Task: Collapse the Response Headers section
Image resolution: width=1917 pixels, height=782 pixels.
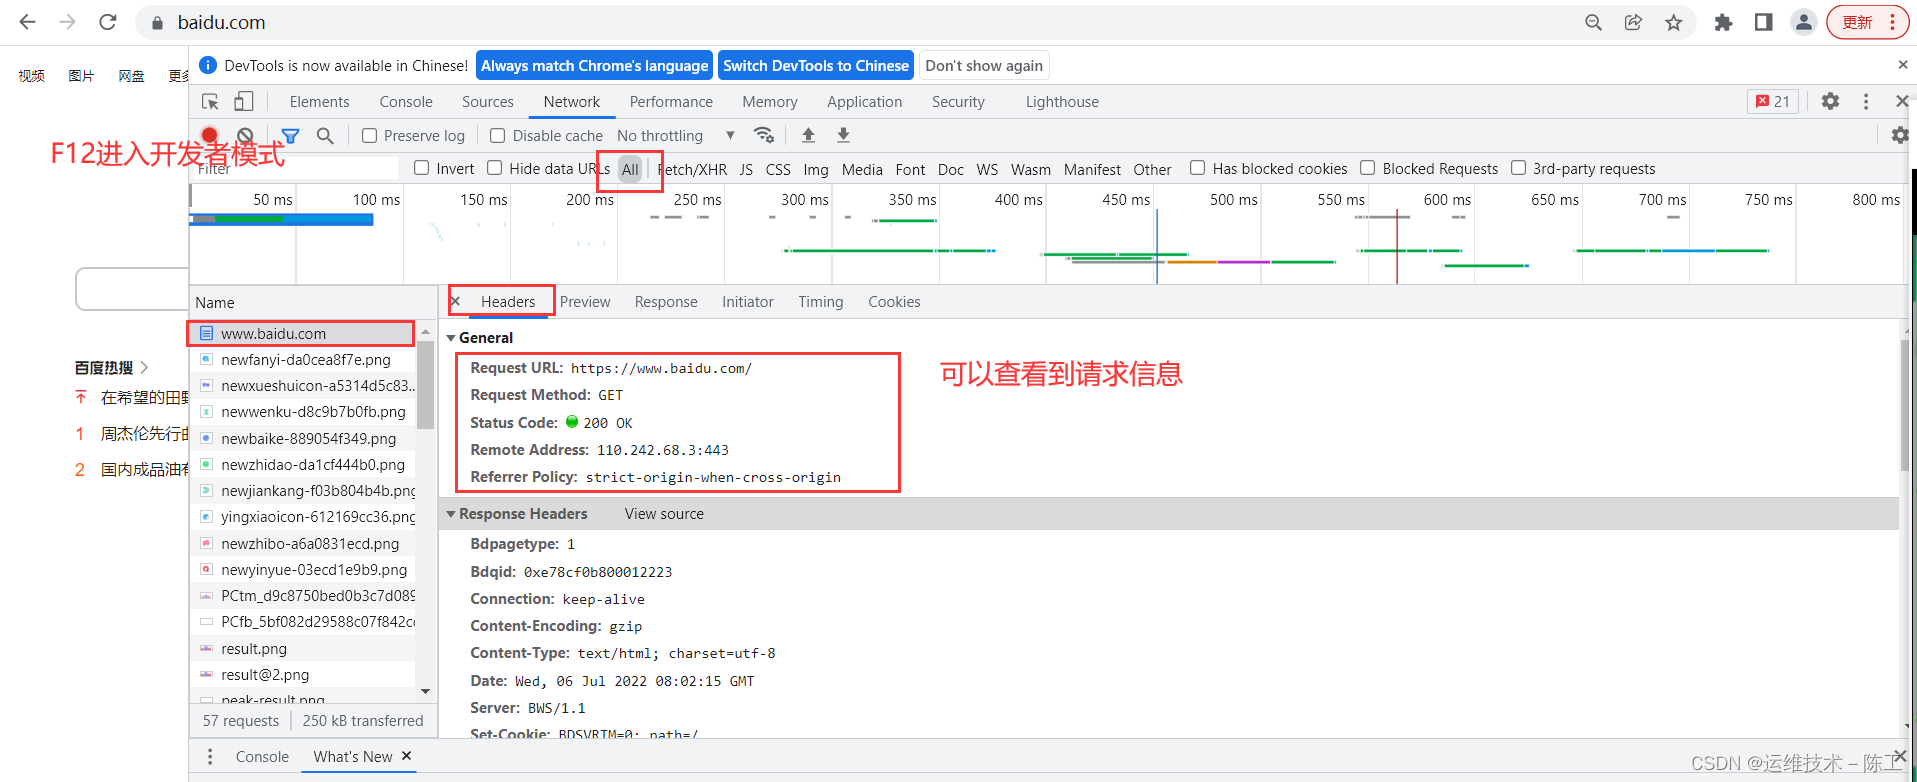Action: point(451,514)
